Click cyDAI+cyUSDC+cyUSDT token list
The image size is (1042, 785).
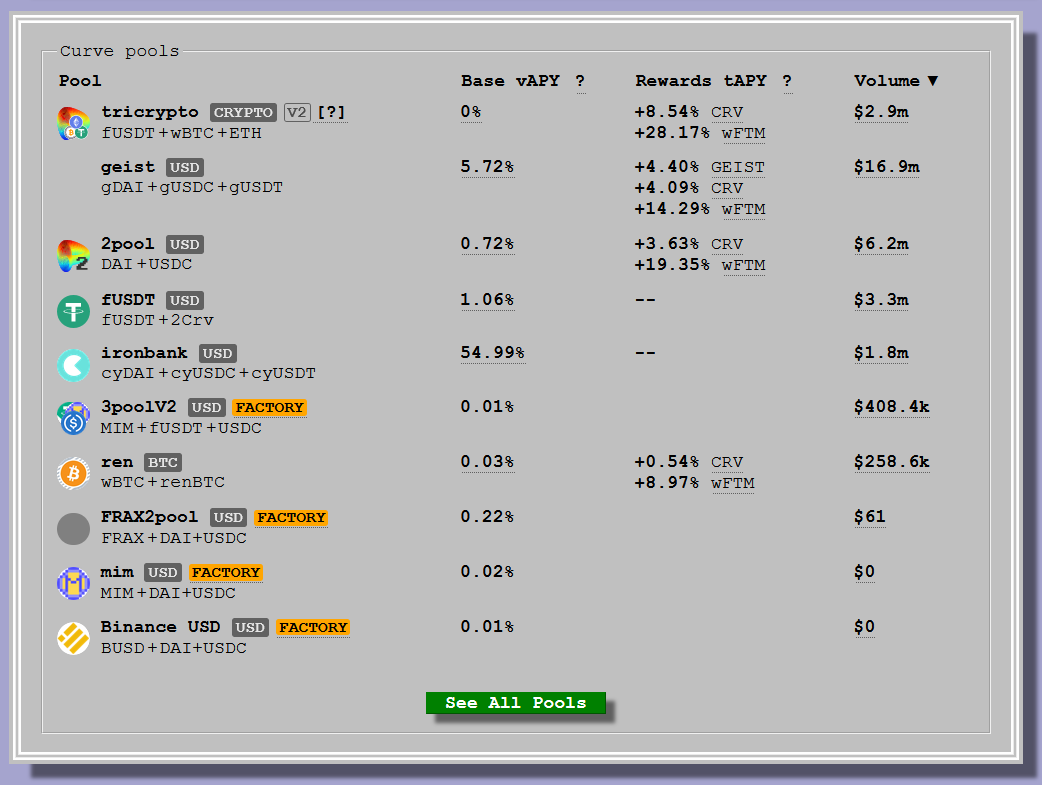point(209,374)
